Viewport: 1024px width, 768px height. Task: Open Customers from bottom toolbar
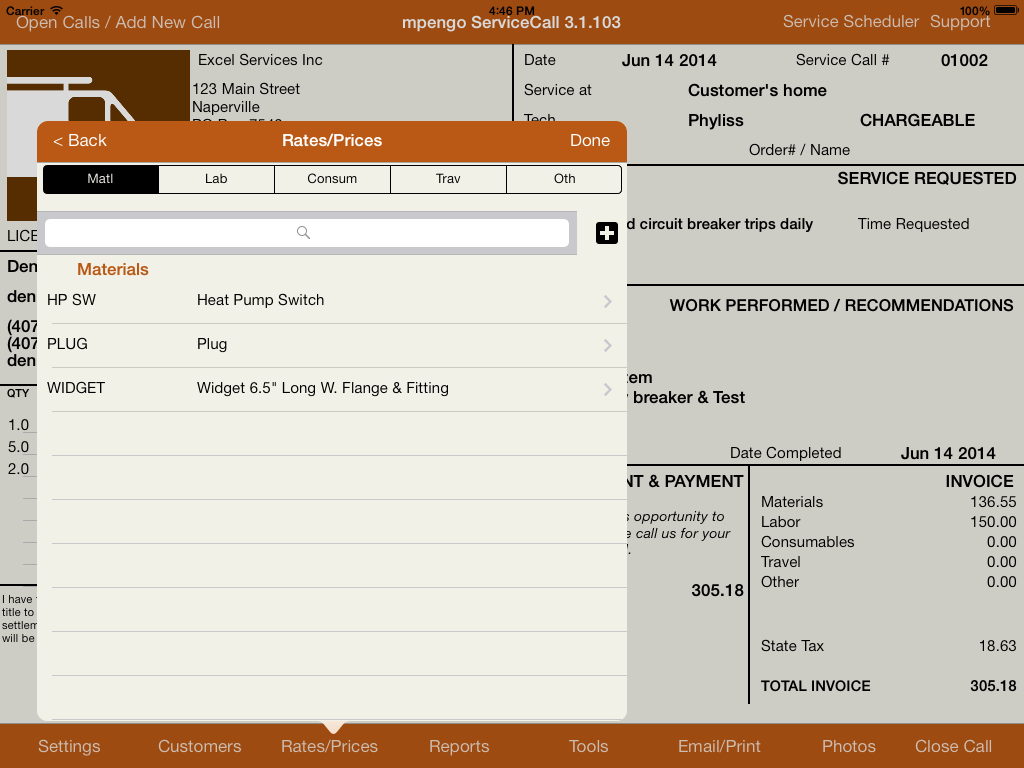(199, 746)
